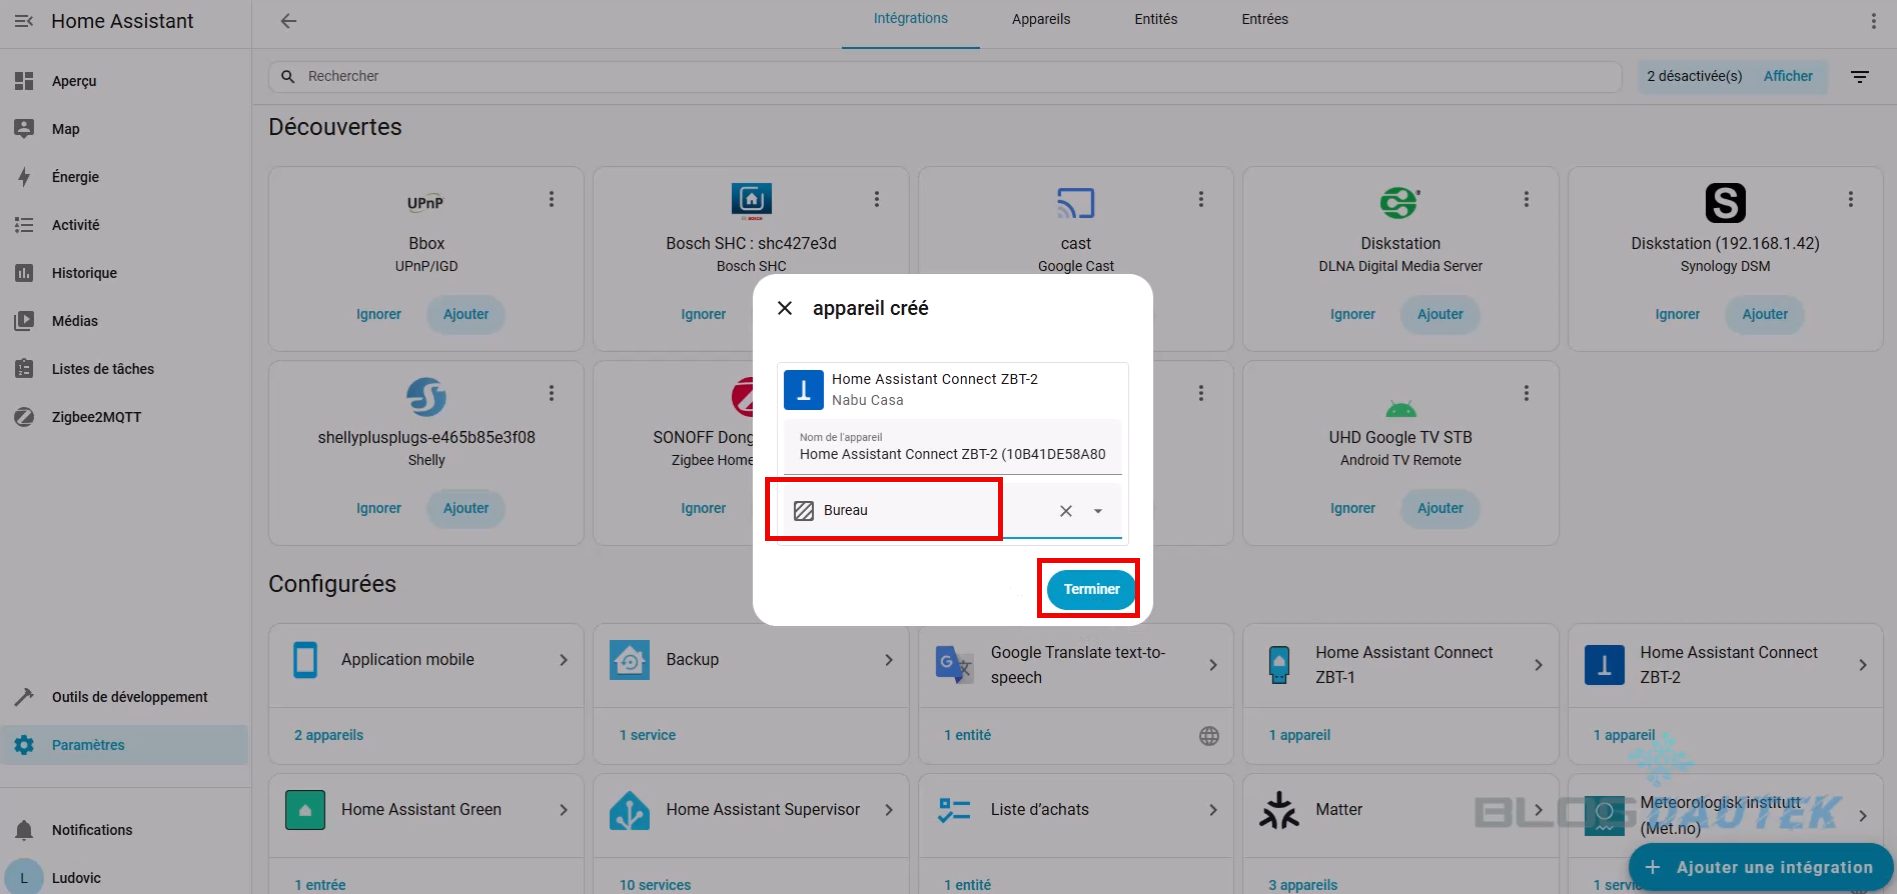The height and width of the screenshot is (894, 1897).
Task: Switch to the Entités tab
Action: point(1155,19)
